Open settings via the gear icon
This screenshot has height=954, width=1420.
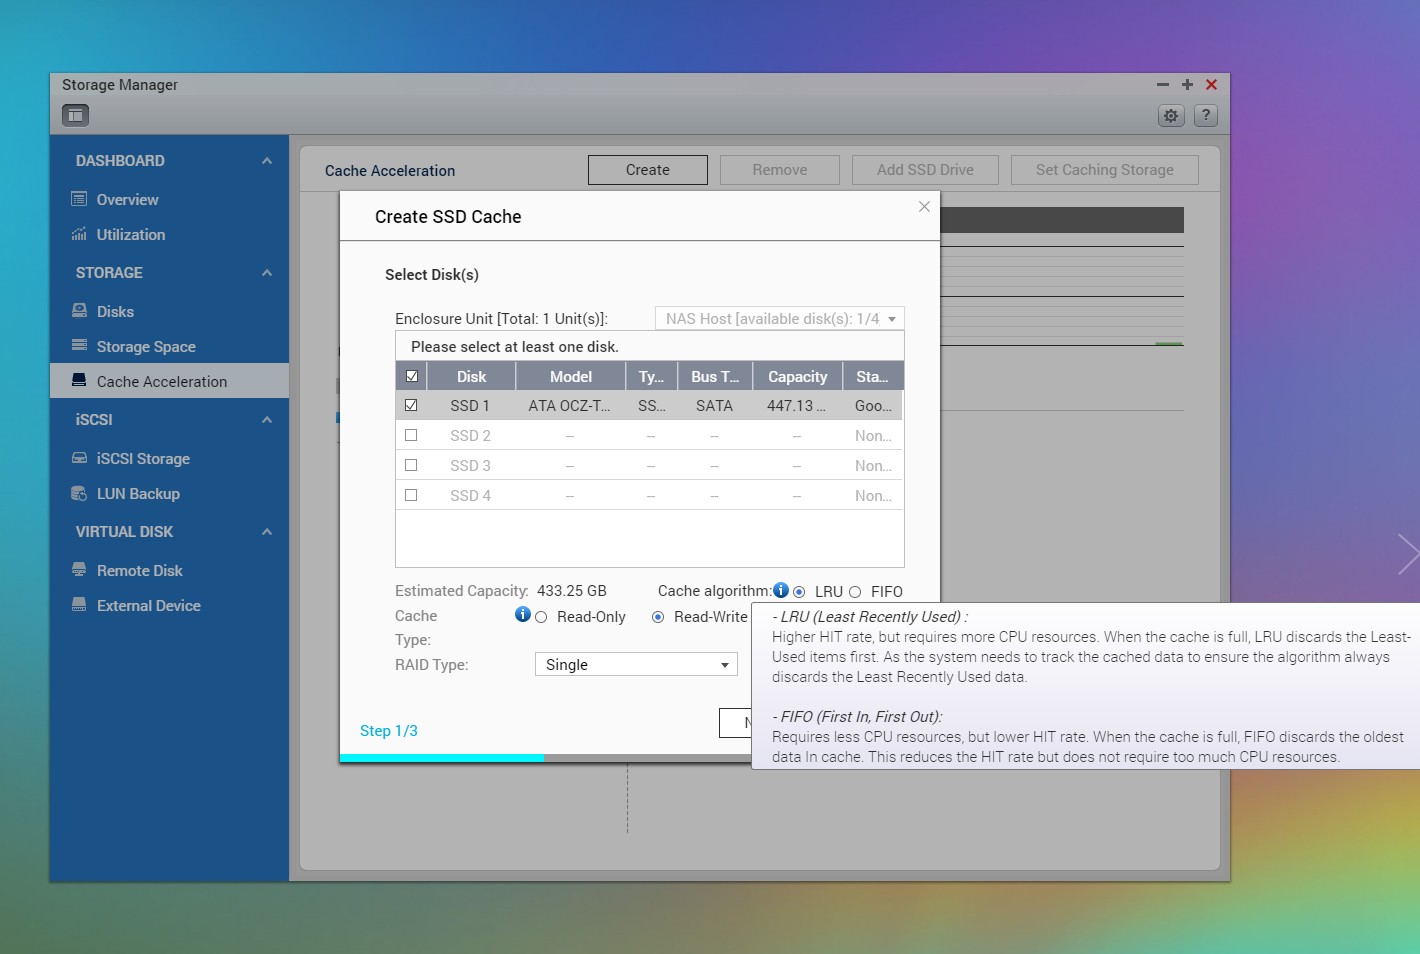1171,116
